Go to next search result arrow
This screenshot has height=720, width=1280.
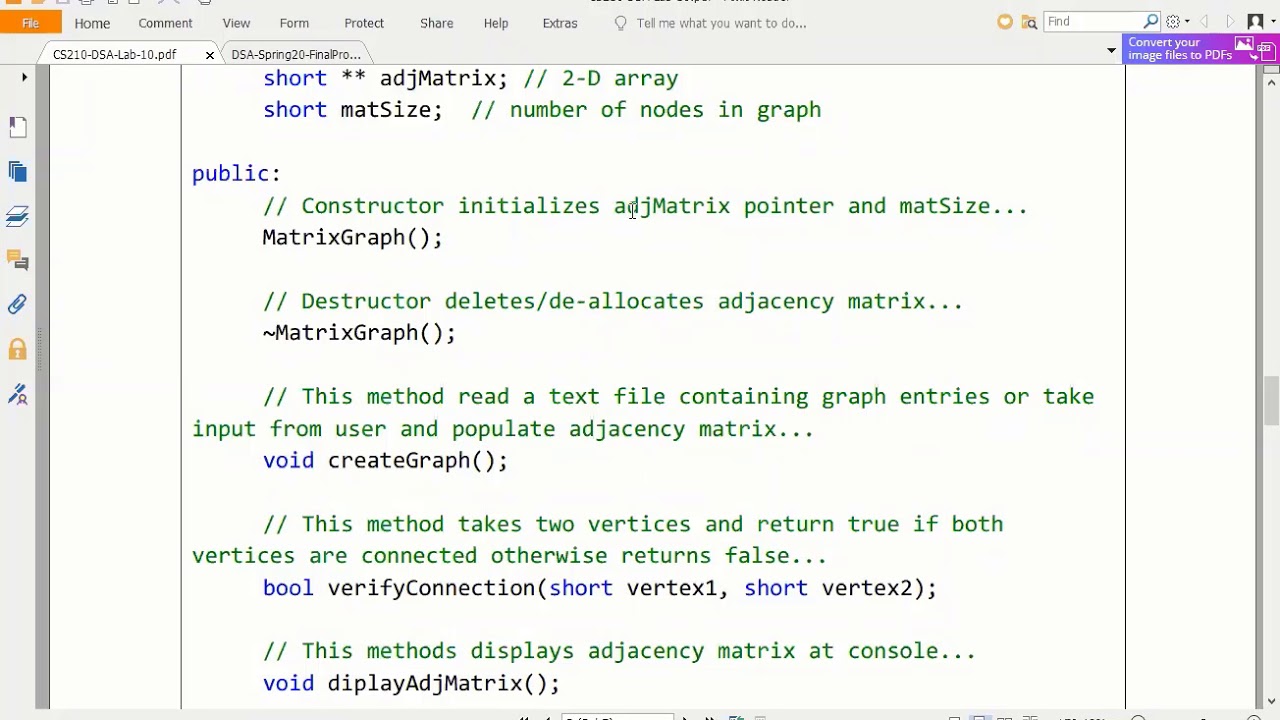pyautogui.click(x=1230, y=22)
